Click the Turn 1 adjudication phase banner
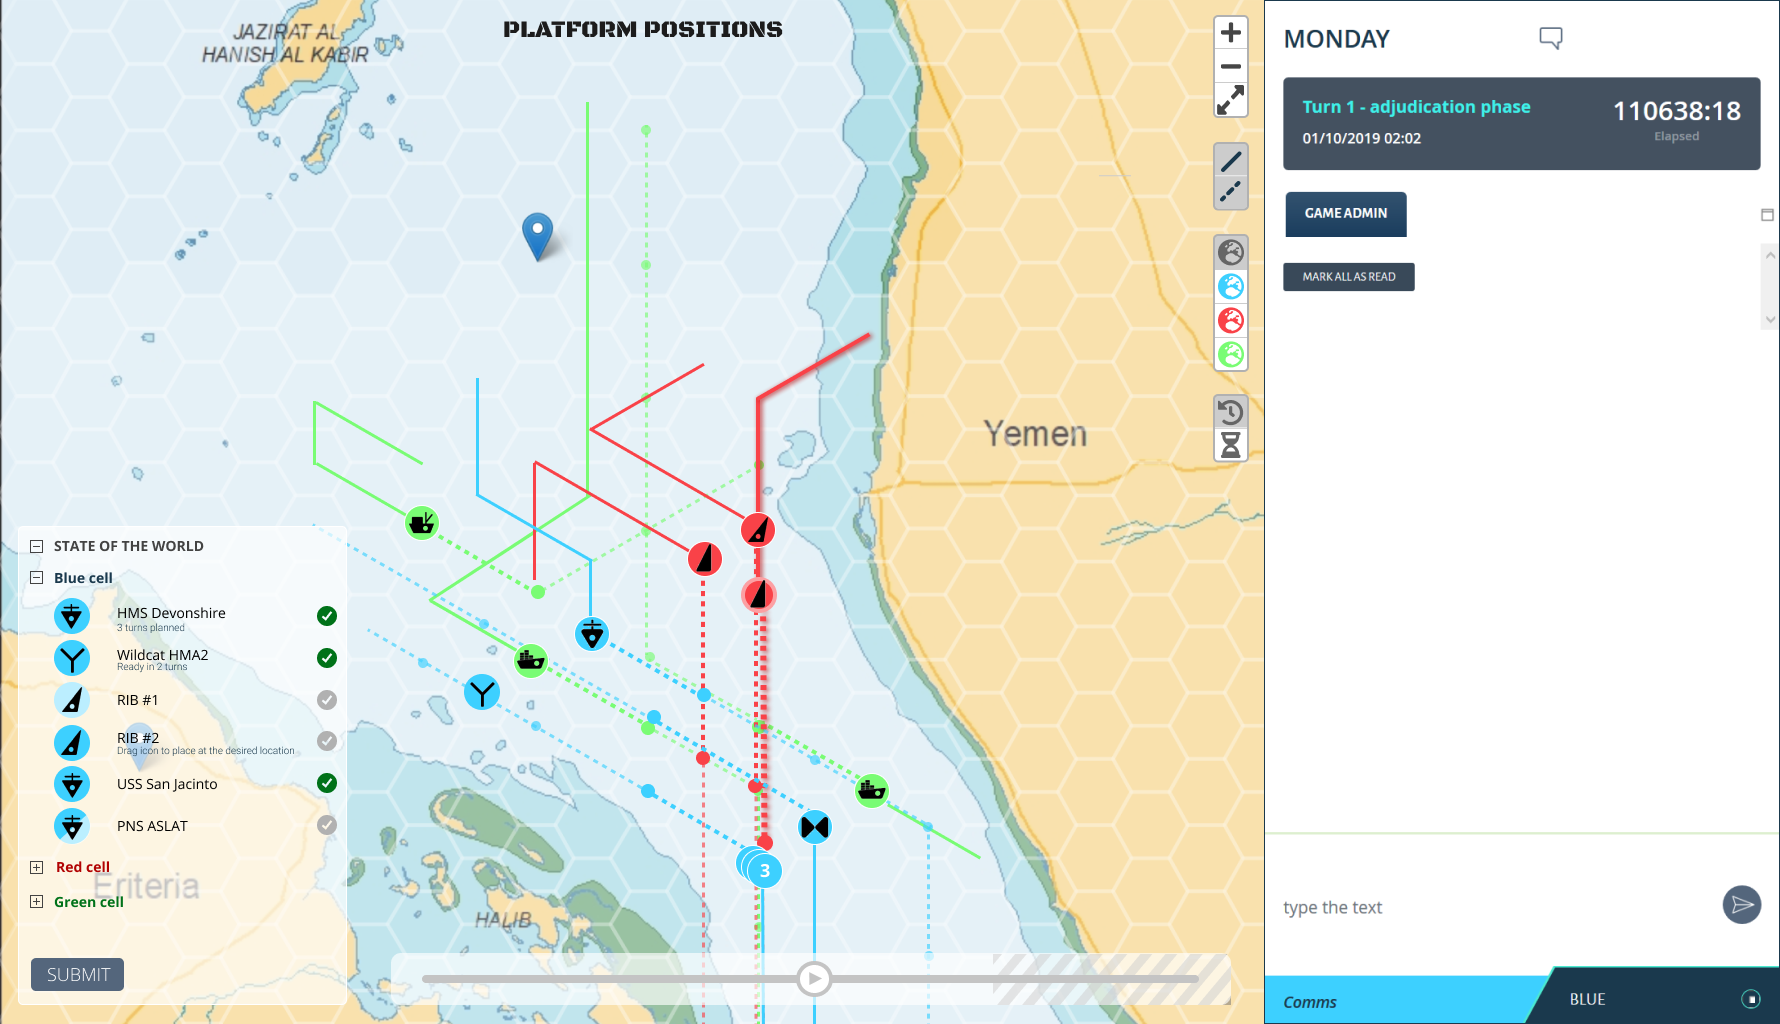 tap(1521, 124)
